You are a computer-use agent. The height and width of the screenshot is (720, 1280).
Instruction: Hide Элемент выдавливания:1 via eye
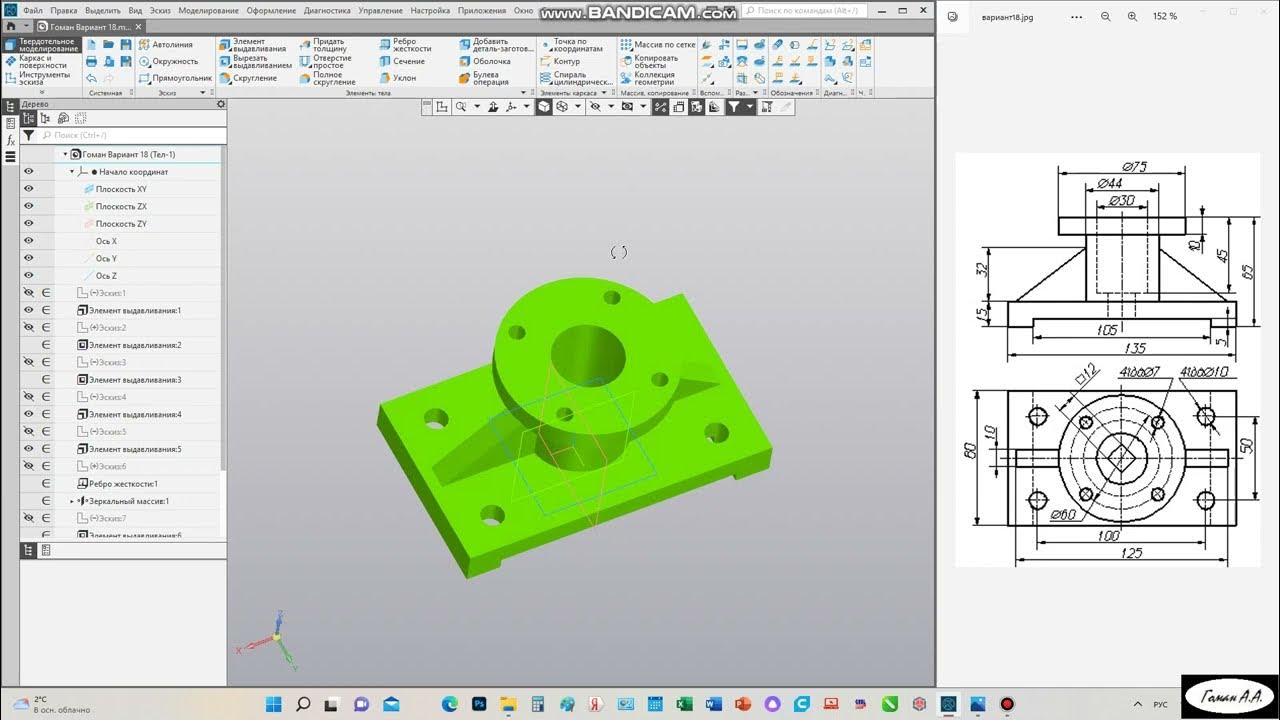28,310
